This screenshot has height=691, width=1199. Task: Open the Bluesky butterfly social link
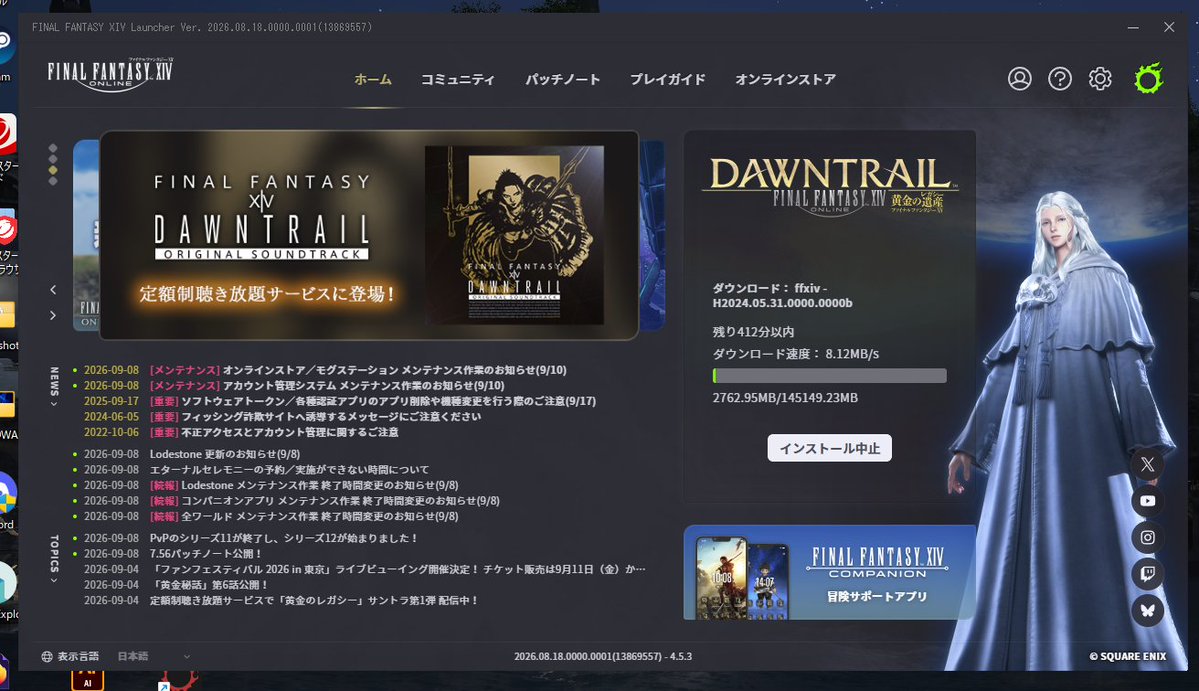pos(1148,611)
